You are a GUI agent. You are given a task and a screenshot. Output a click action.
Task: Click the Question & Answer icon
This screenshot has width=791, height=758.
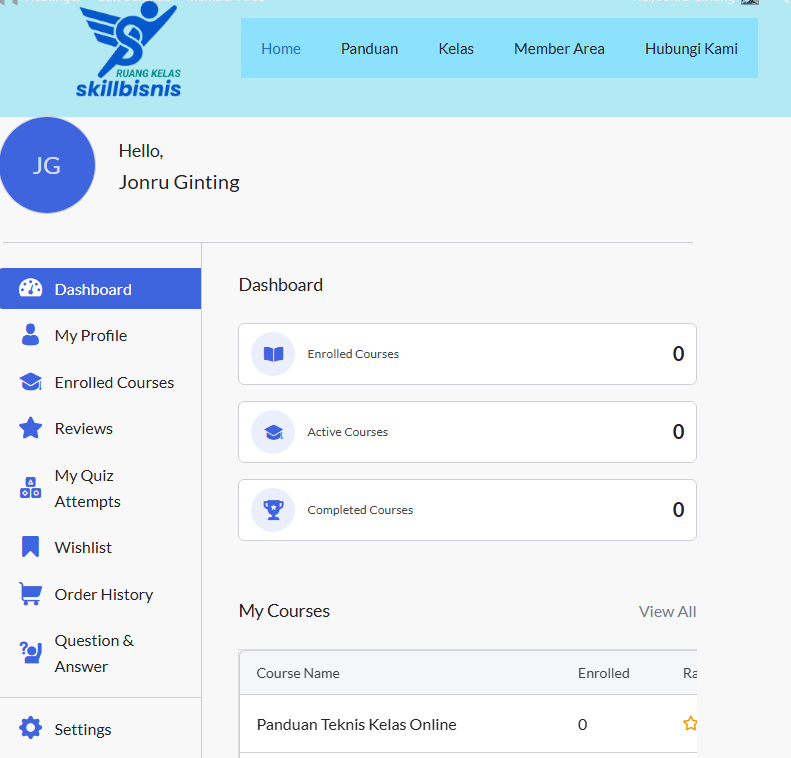(x=31, y=653)
